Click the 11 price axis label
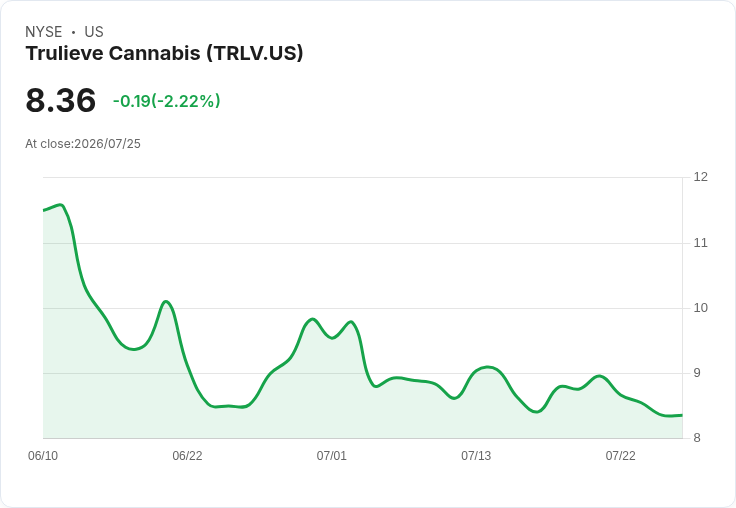 (700, 243)
